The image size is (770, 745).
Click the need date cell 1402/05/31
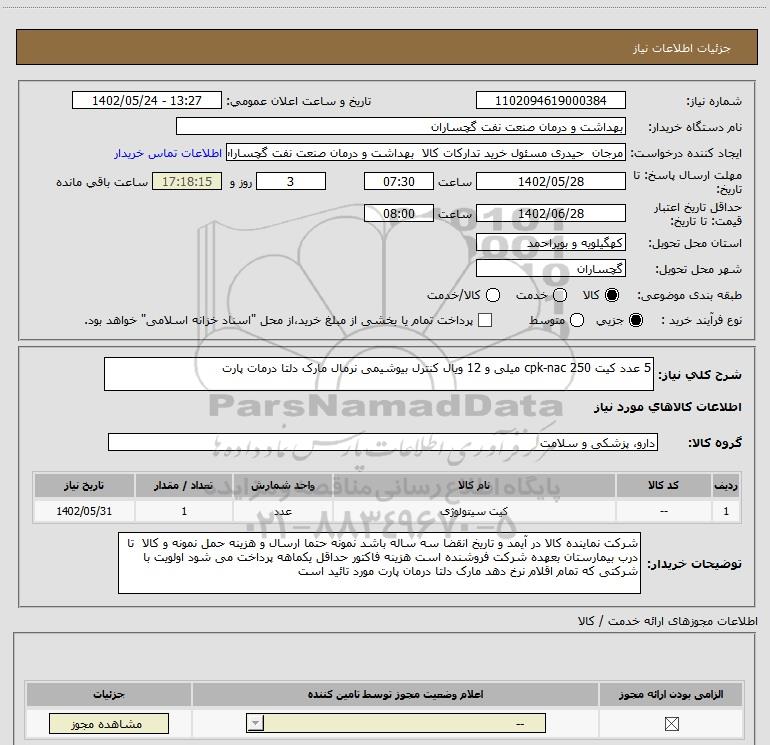(84, 511)
